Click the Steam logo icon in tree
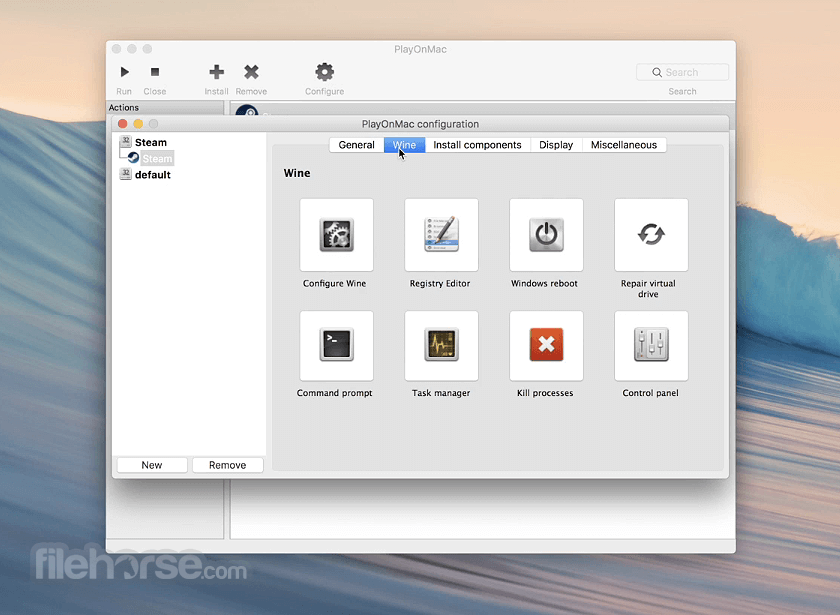 point(133,158)
